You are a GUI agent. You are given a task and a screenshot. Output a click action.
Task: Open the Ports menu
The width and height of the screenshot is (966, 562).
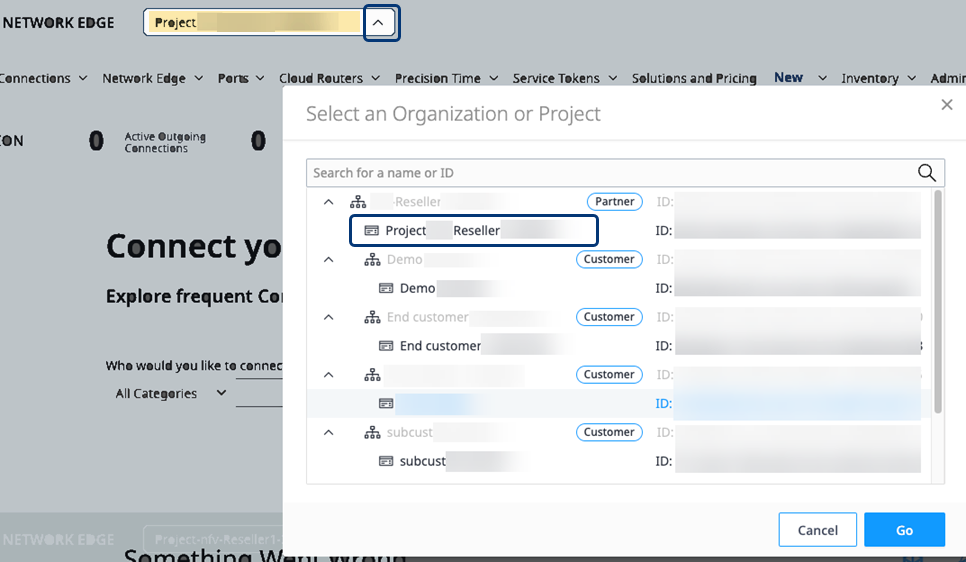click(x=241, y=78)
